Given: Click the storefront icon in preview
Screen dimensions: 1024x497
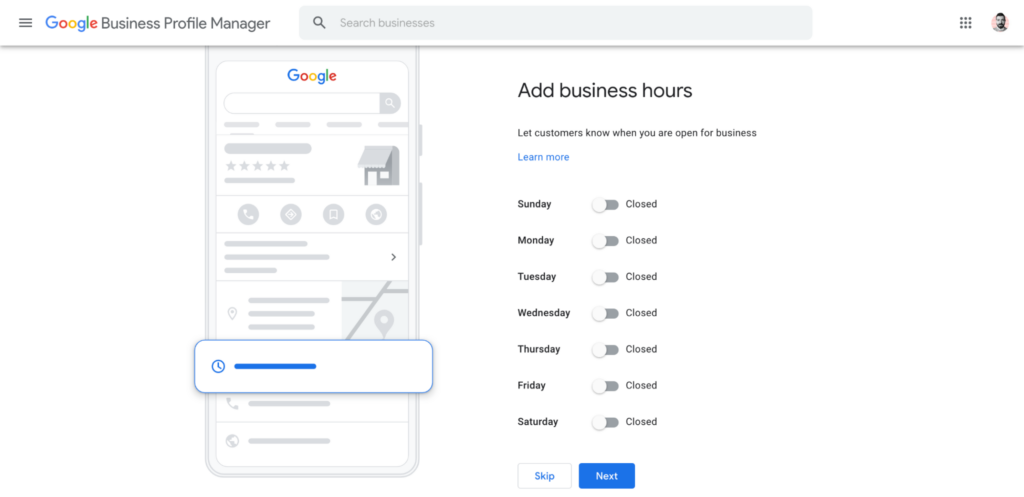Looking at the screenshot, I should click(x=379, y=166).
